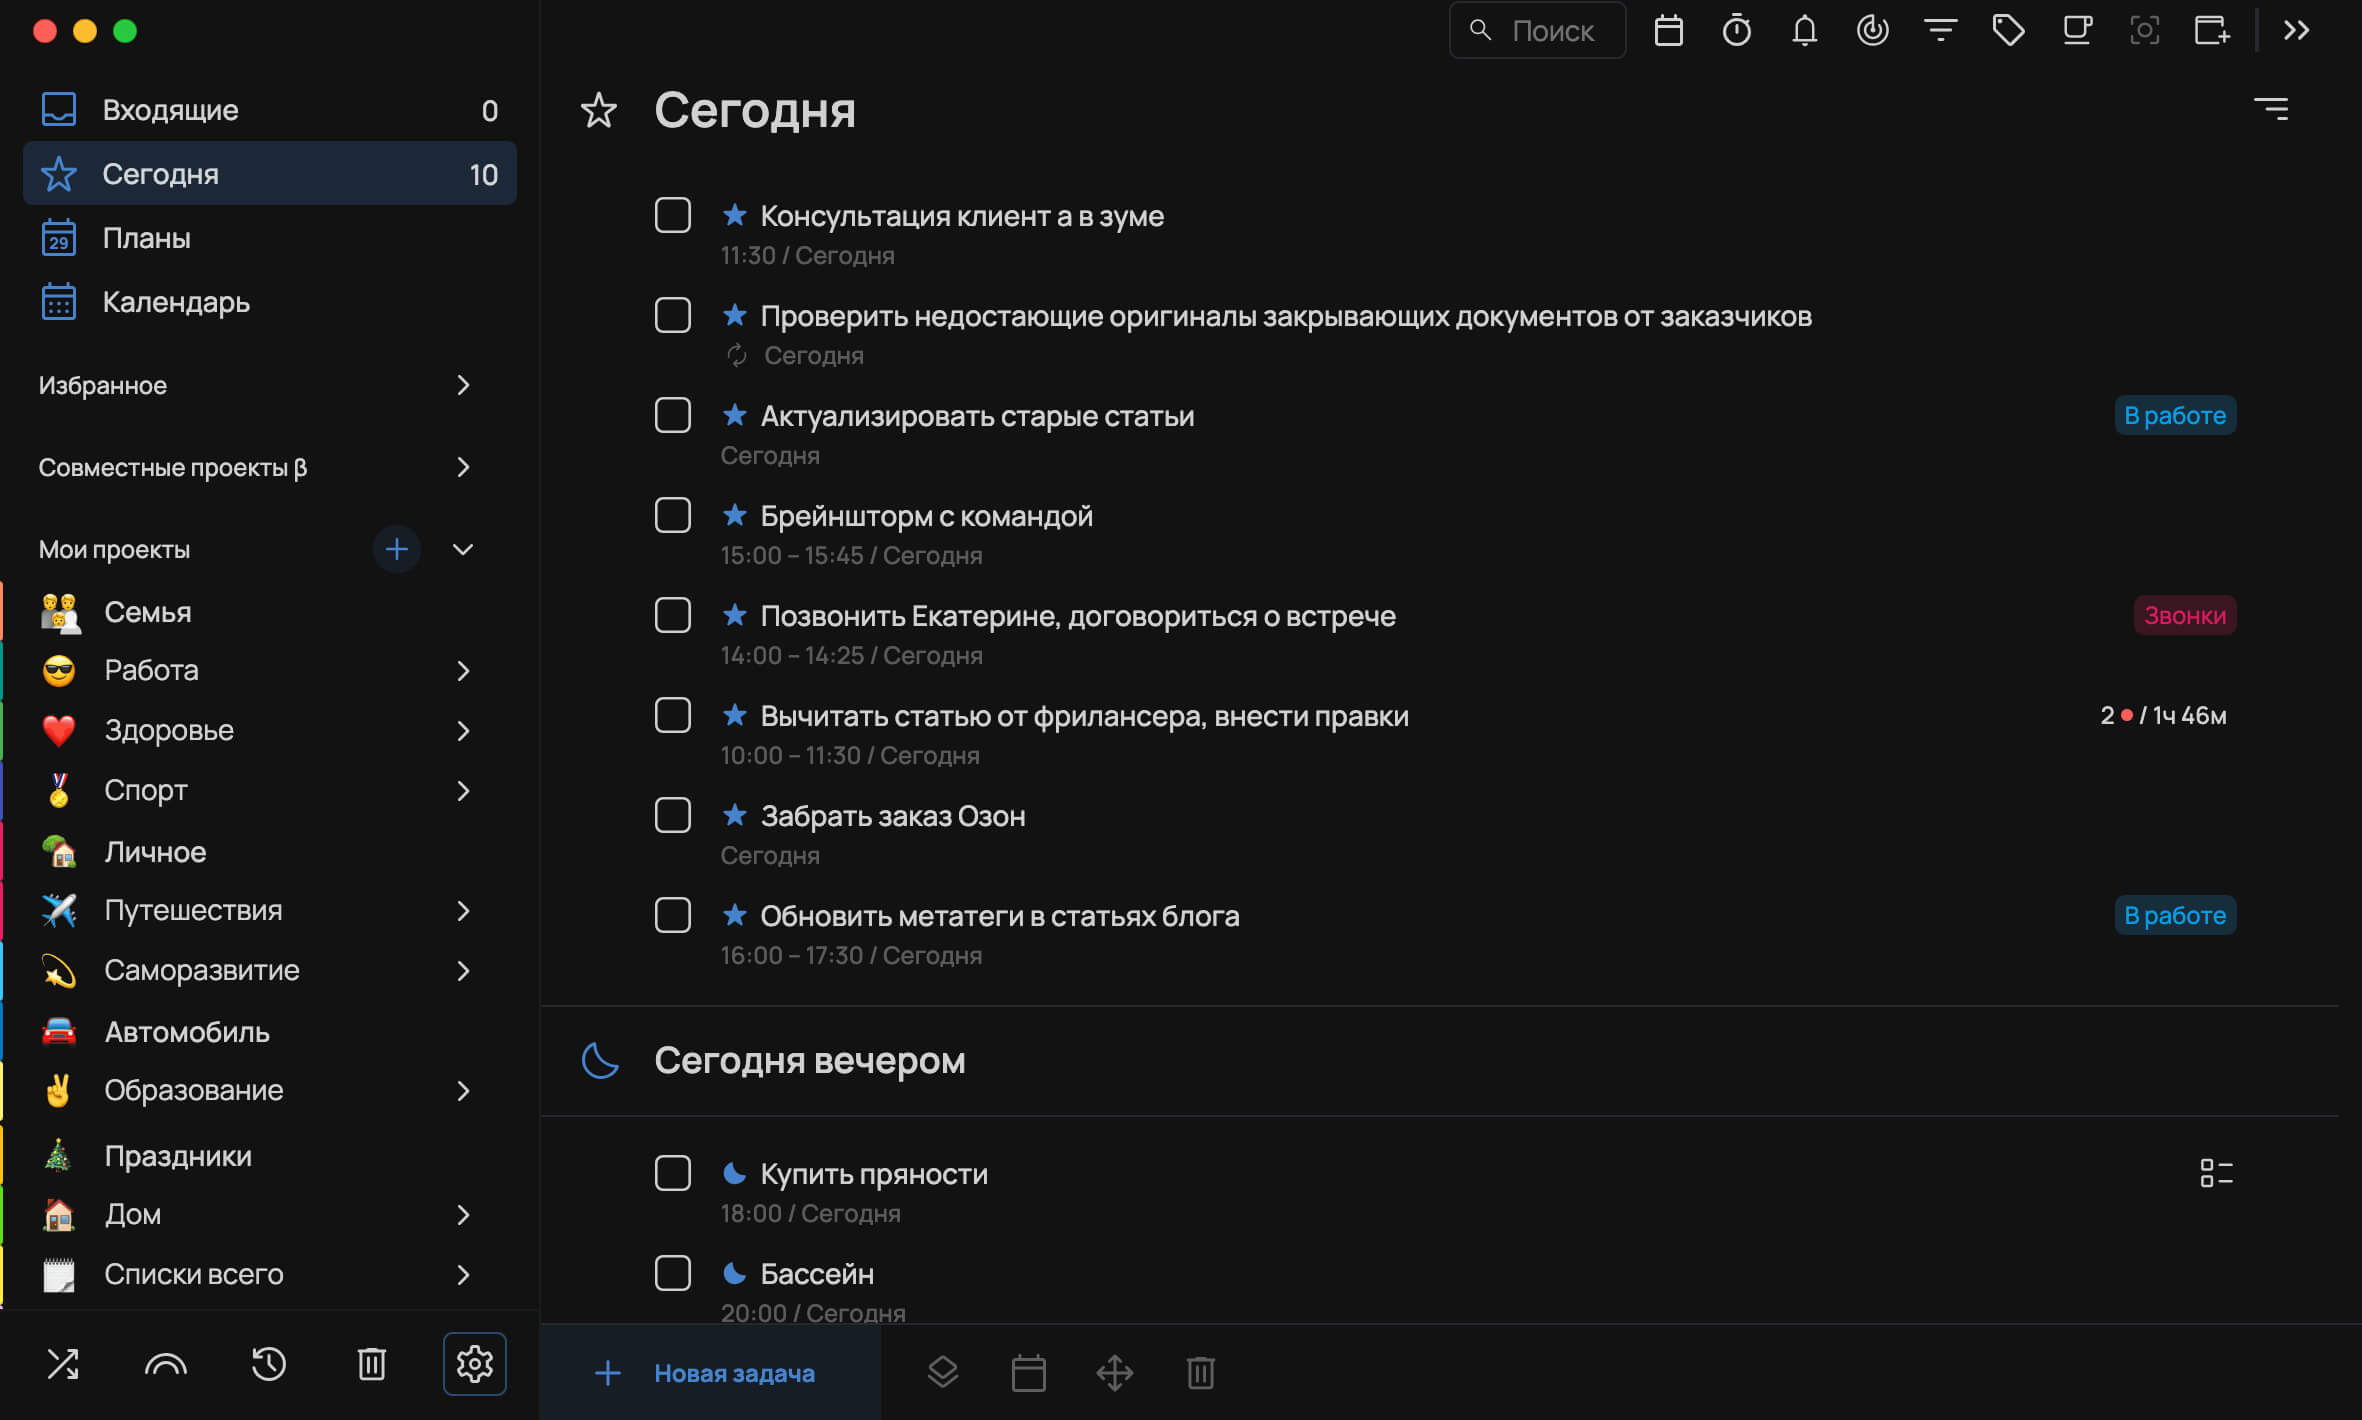Viewport: 2362px width, 1420px height.
Task: Expand the Саморазвитие project
Action: pyautogui.click(x=463, y=971)
